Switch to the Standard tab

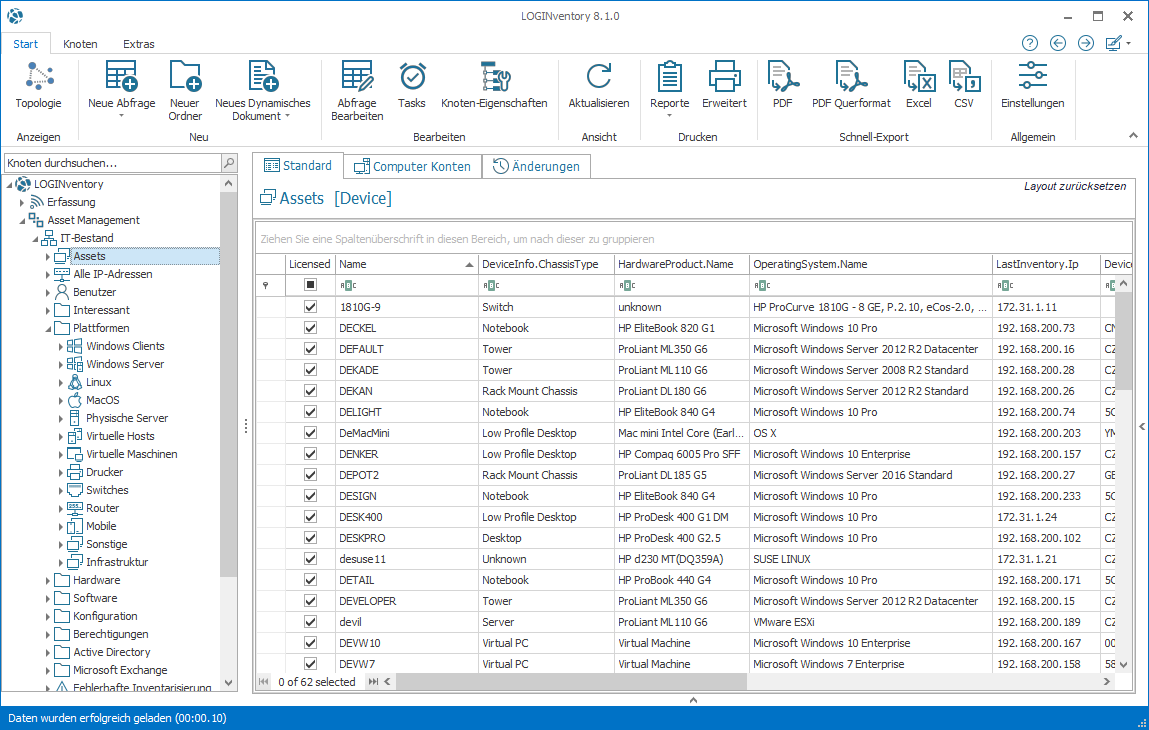298,166
